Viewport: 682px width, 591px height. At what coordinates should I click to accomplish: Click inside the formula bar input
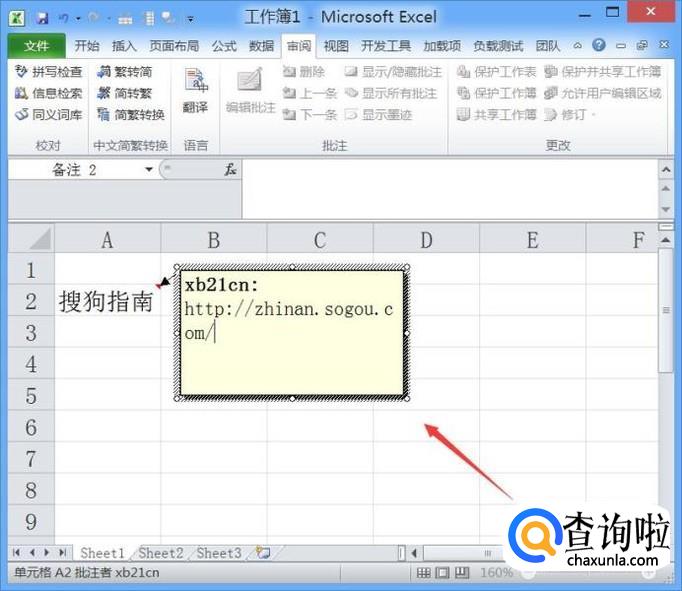[x=450, y=188]
